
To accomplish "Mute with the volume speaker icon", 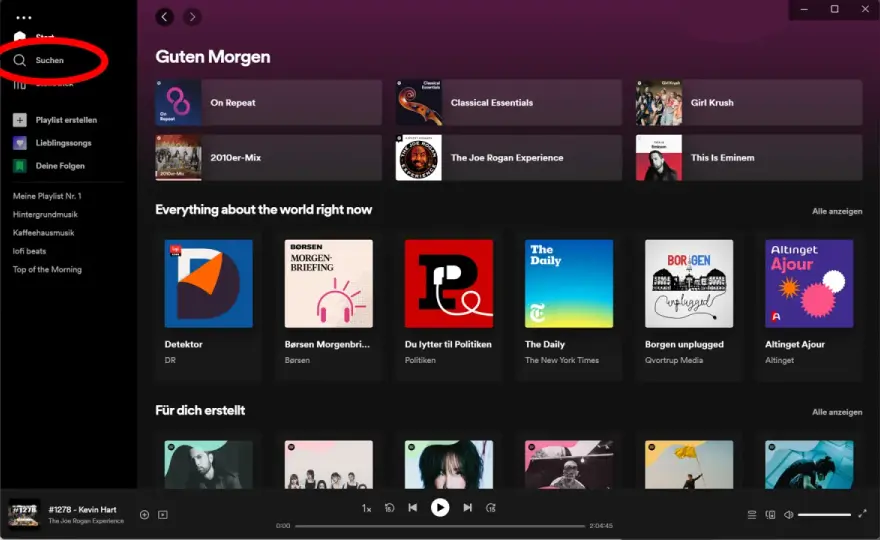I will pyautogui.click(x=789, y=515).
